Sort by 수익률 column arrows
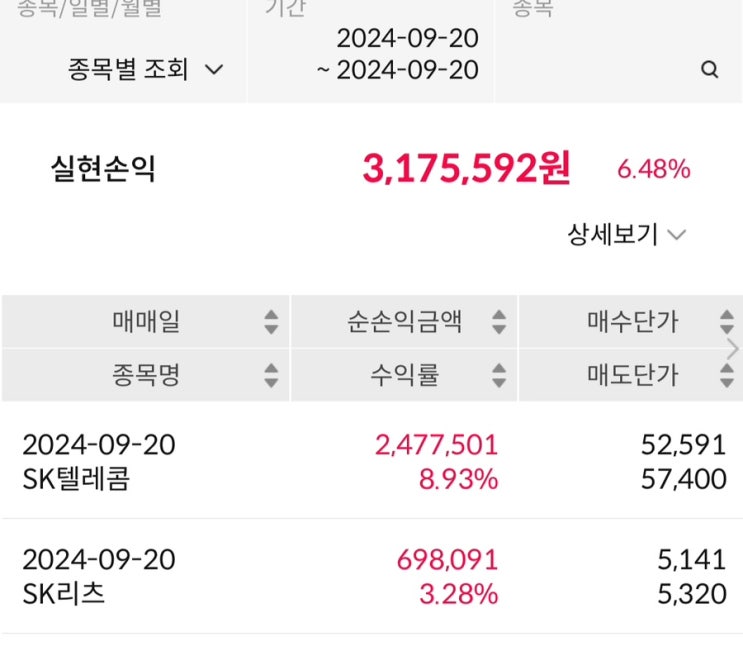743x651 pixels. (499, 375)
